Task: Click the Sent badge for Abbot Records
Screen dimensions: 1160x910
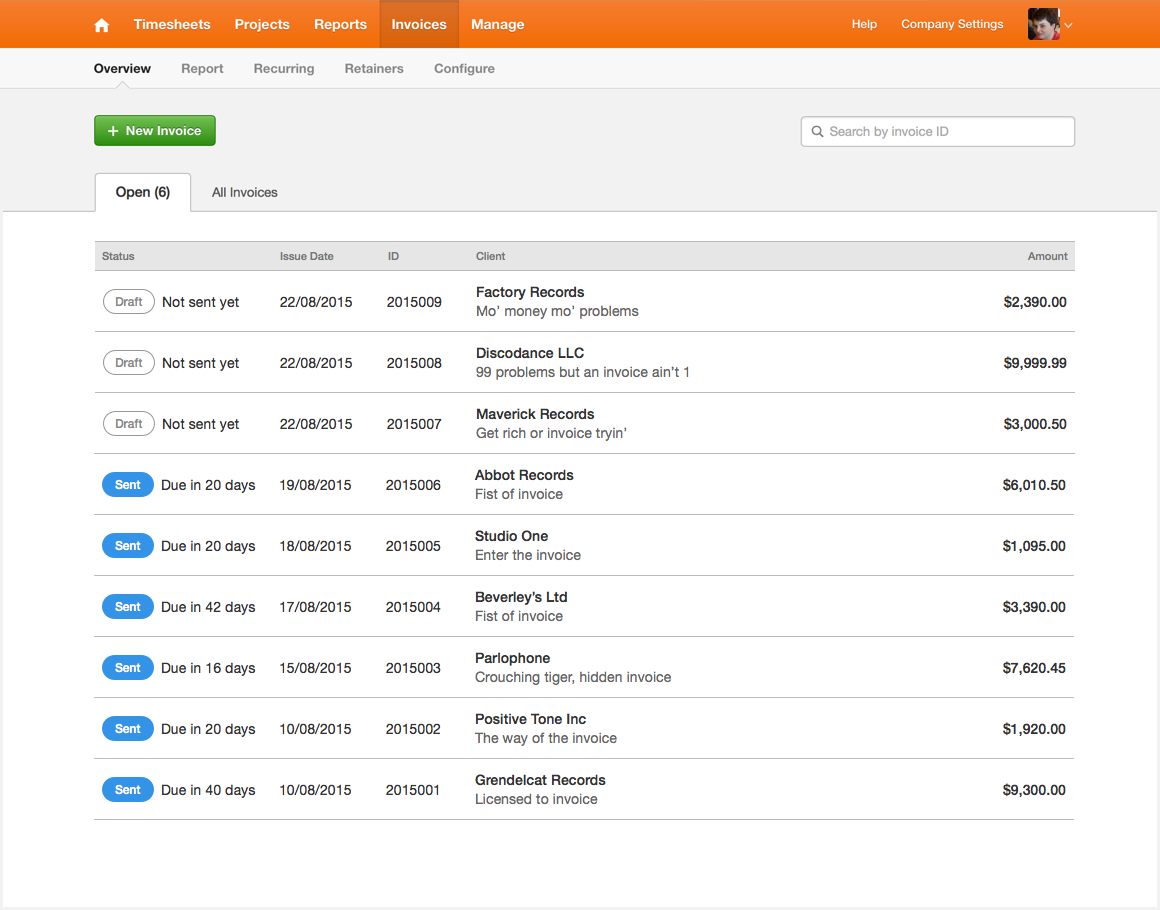Action: tap(128, 485)
